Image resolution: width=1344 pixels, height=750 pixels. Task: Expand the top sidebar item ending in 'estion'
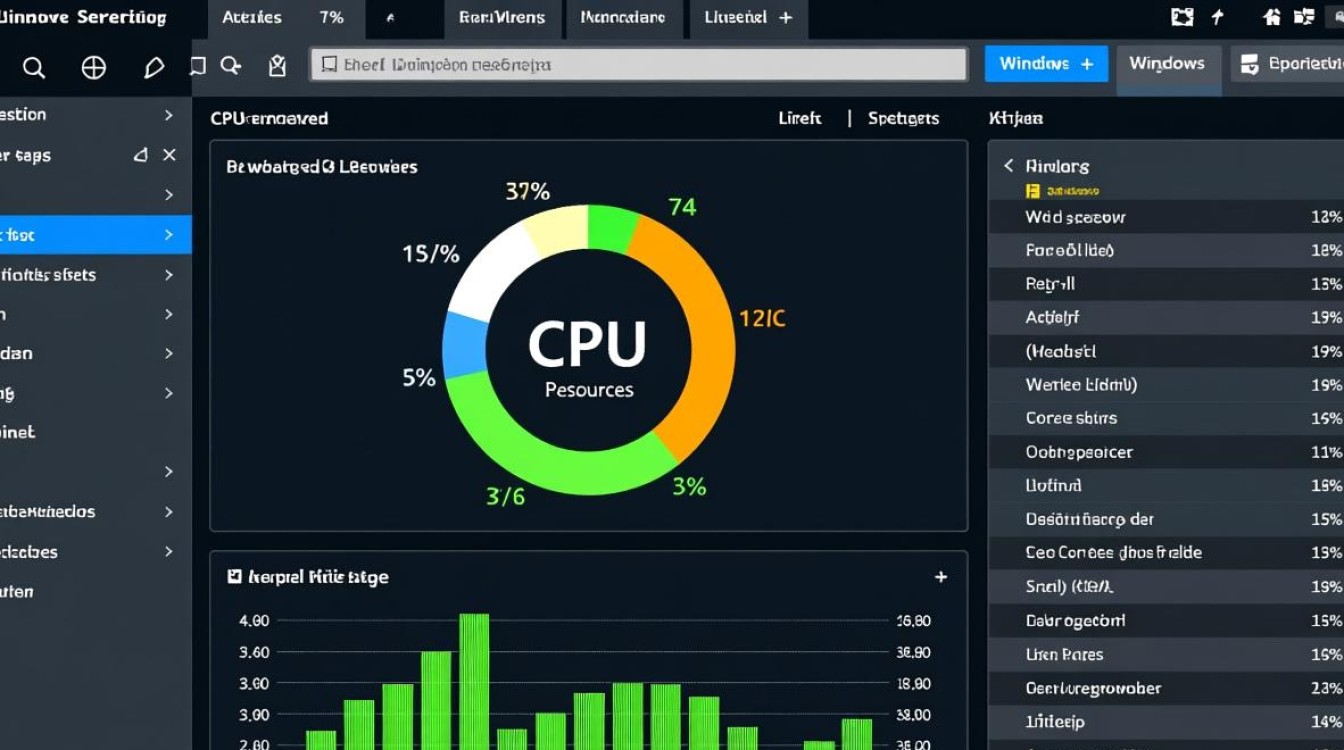point(169,115)
